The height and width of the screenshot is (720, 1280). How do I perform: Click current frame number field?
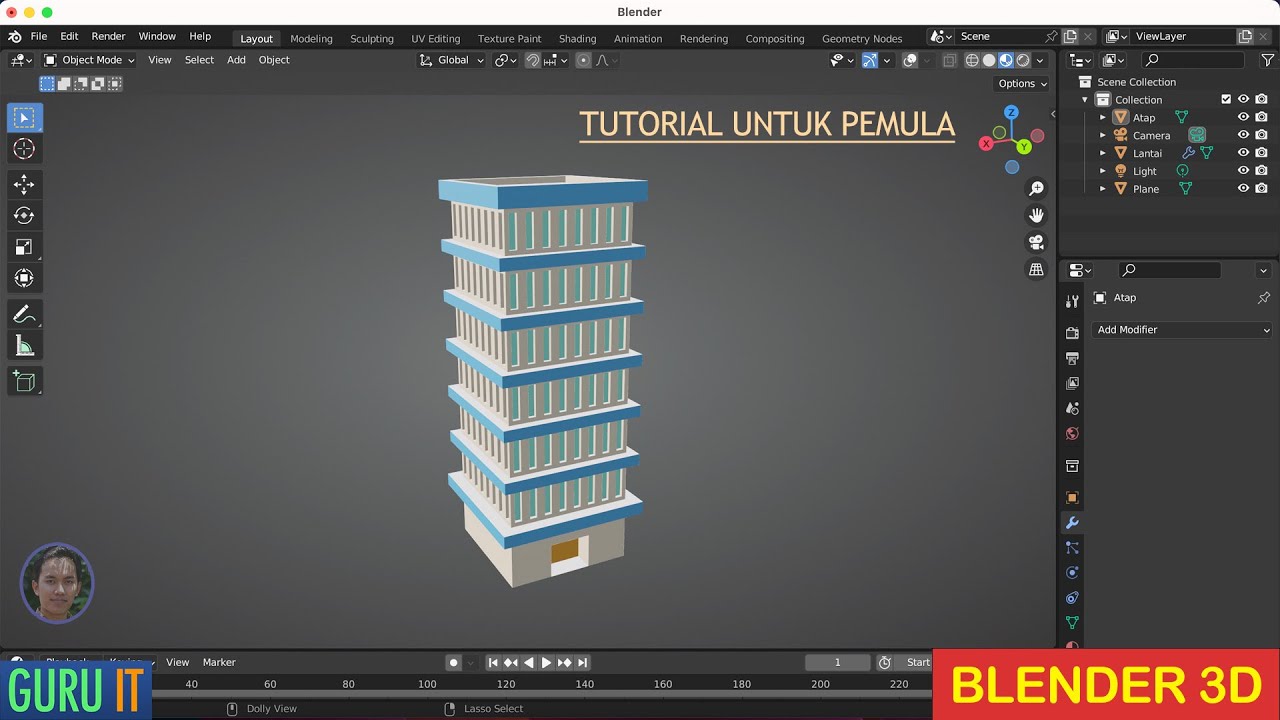[x=838, y=662]
